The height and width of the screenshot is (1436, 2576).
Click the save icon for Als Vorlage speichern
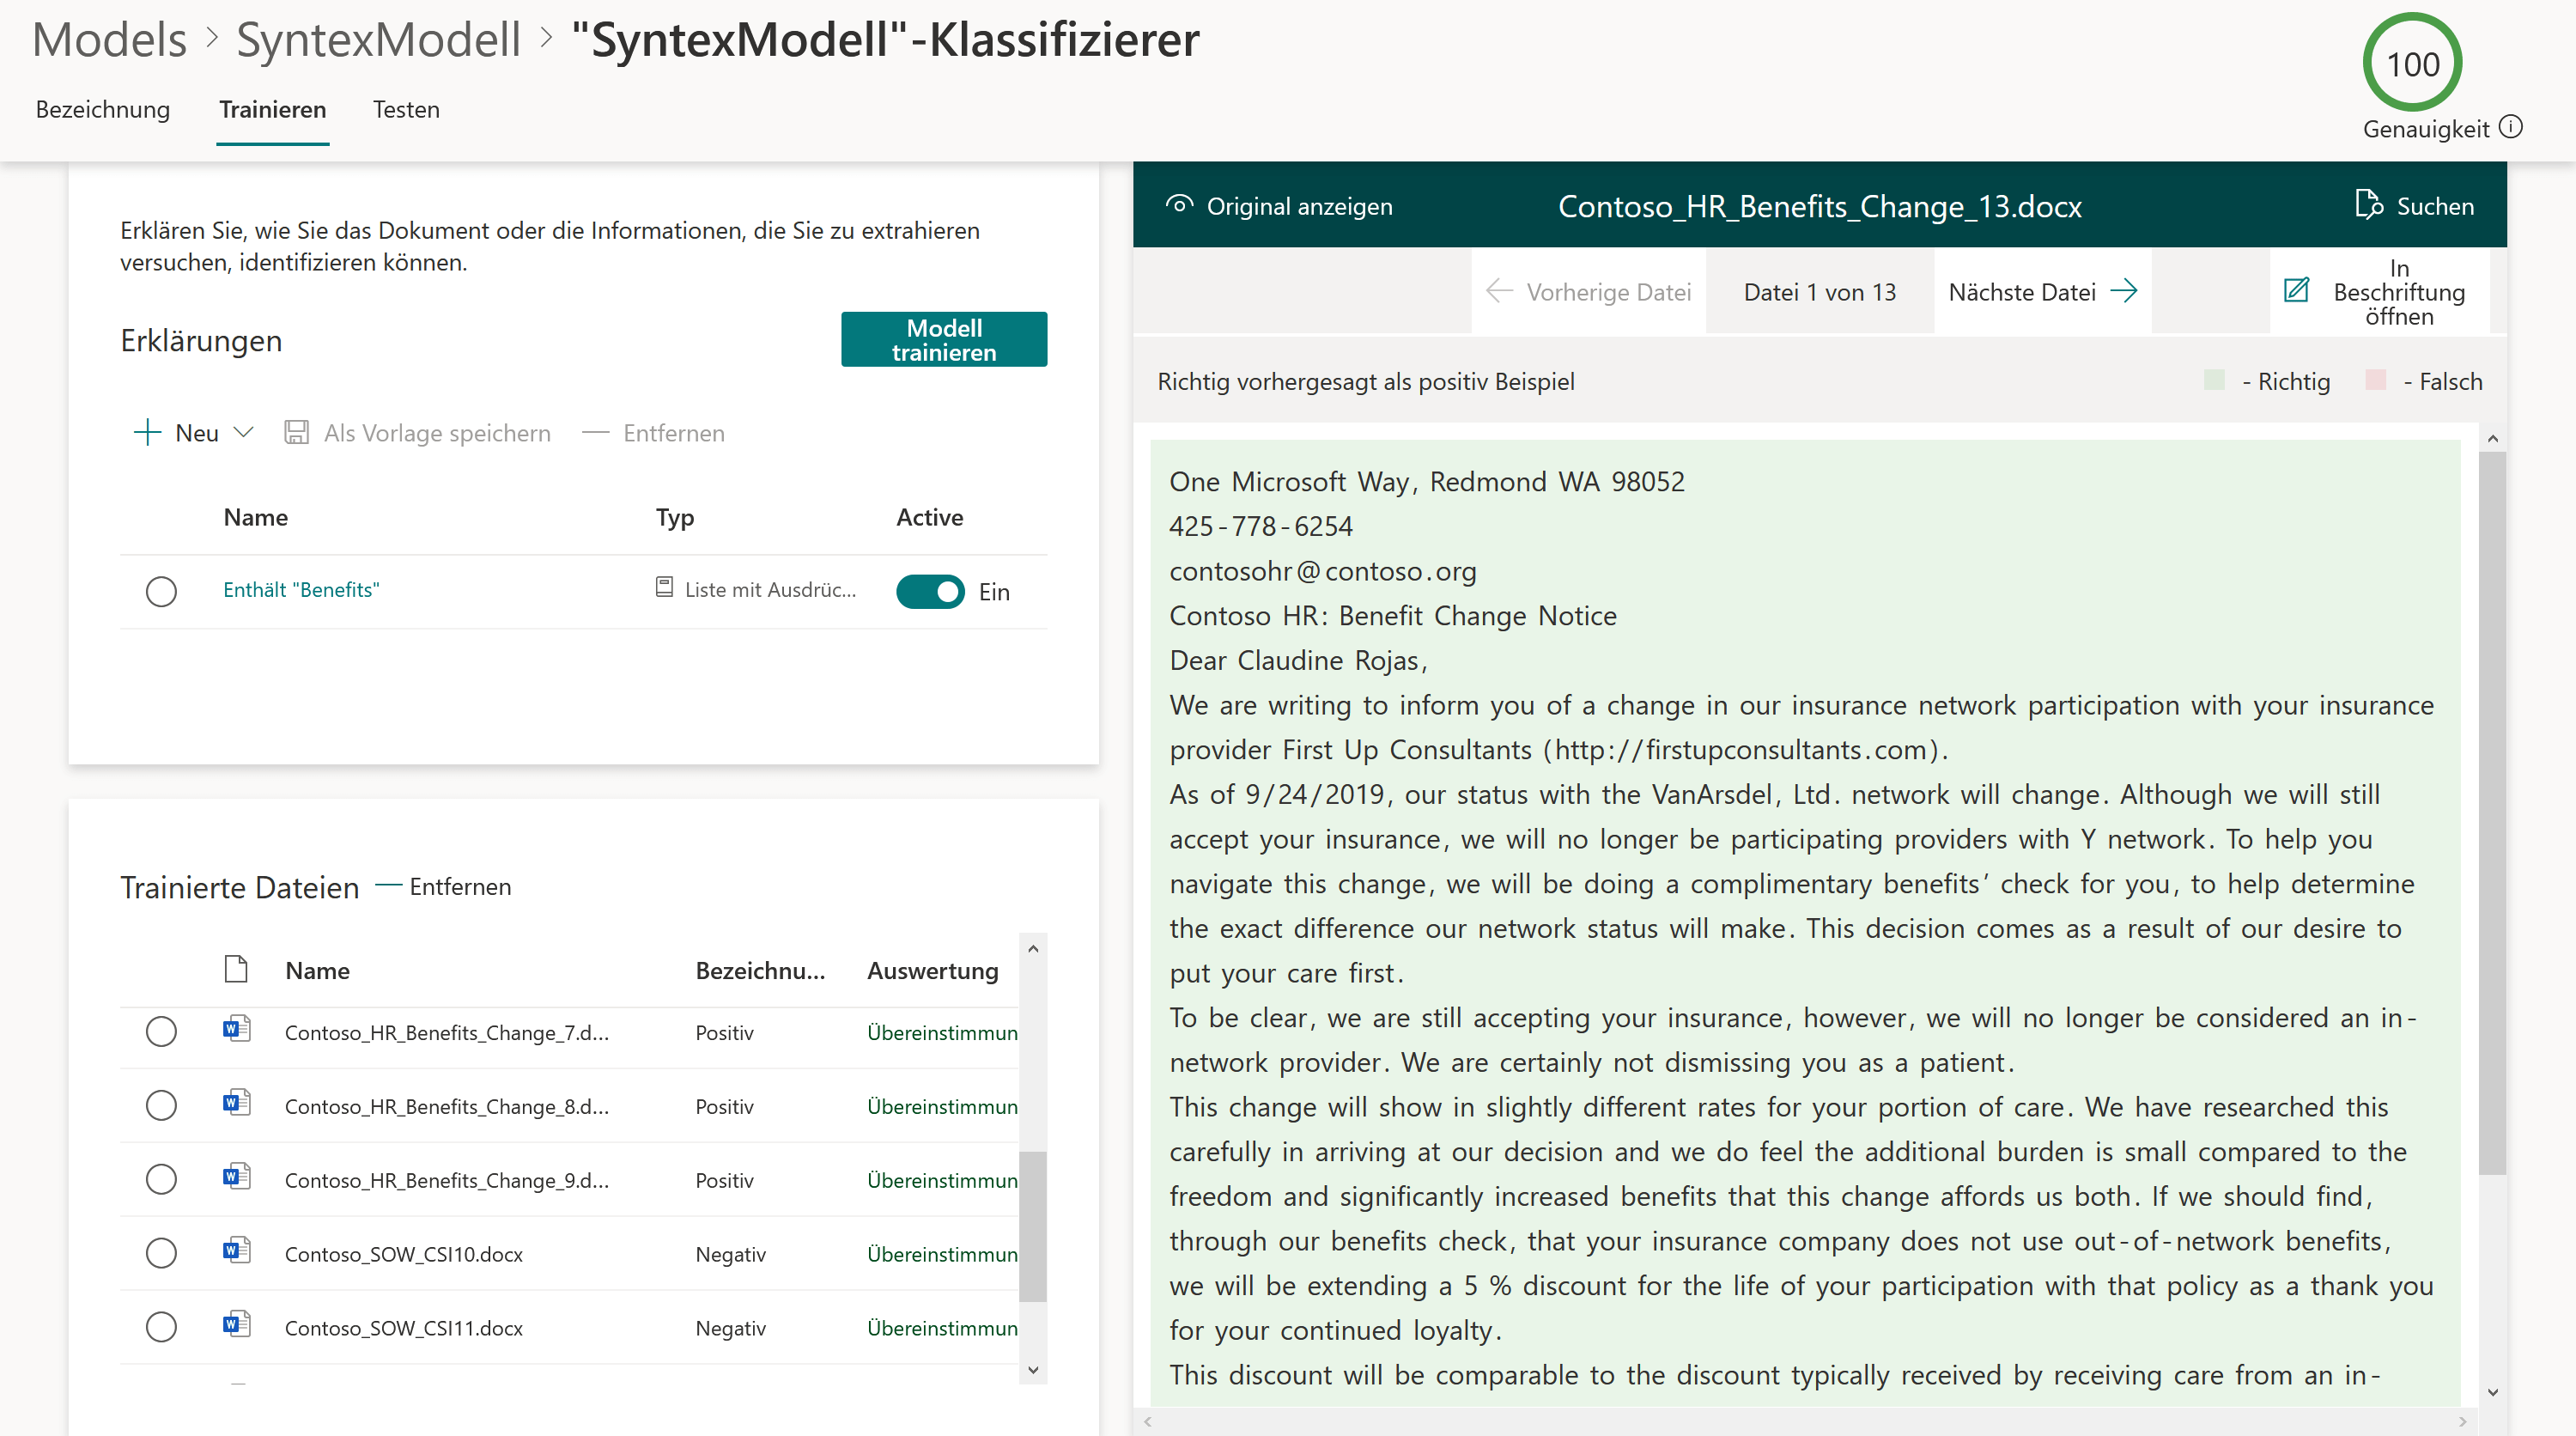click(x=296, y=432)
